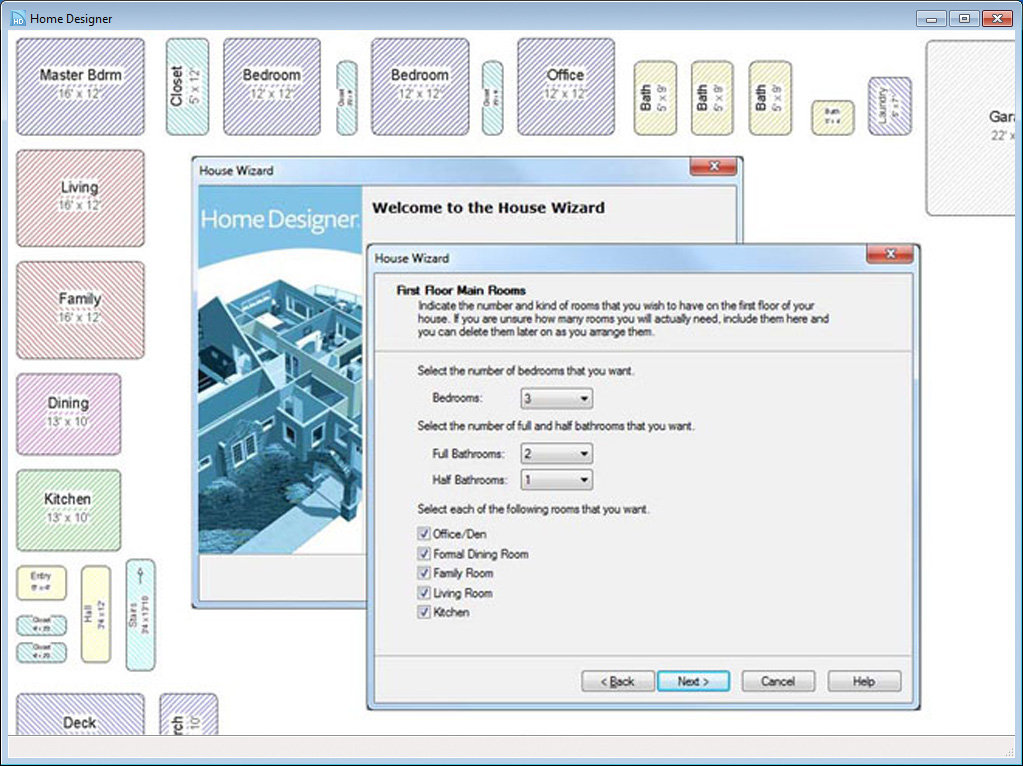The height and width of the screenshot is (766, 1023).
Task: Pick the Dining room shape
Action: click(68, 412)
